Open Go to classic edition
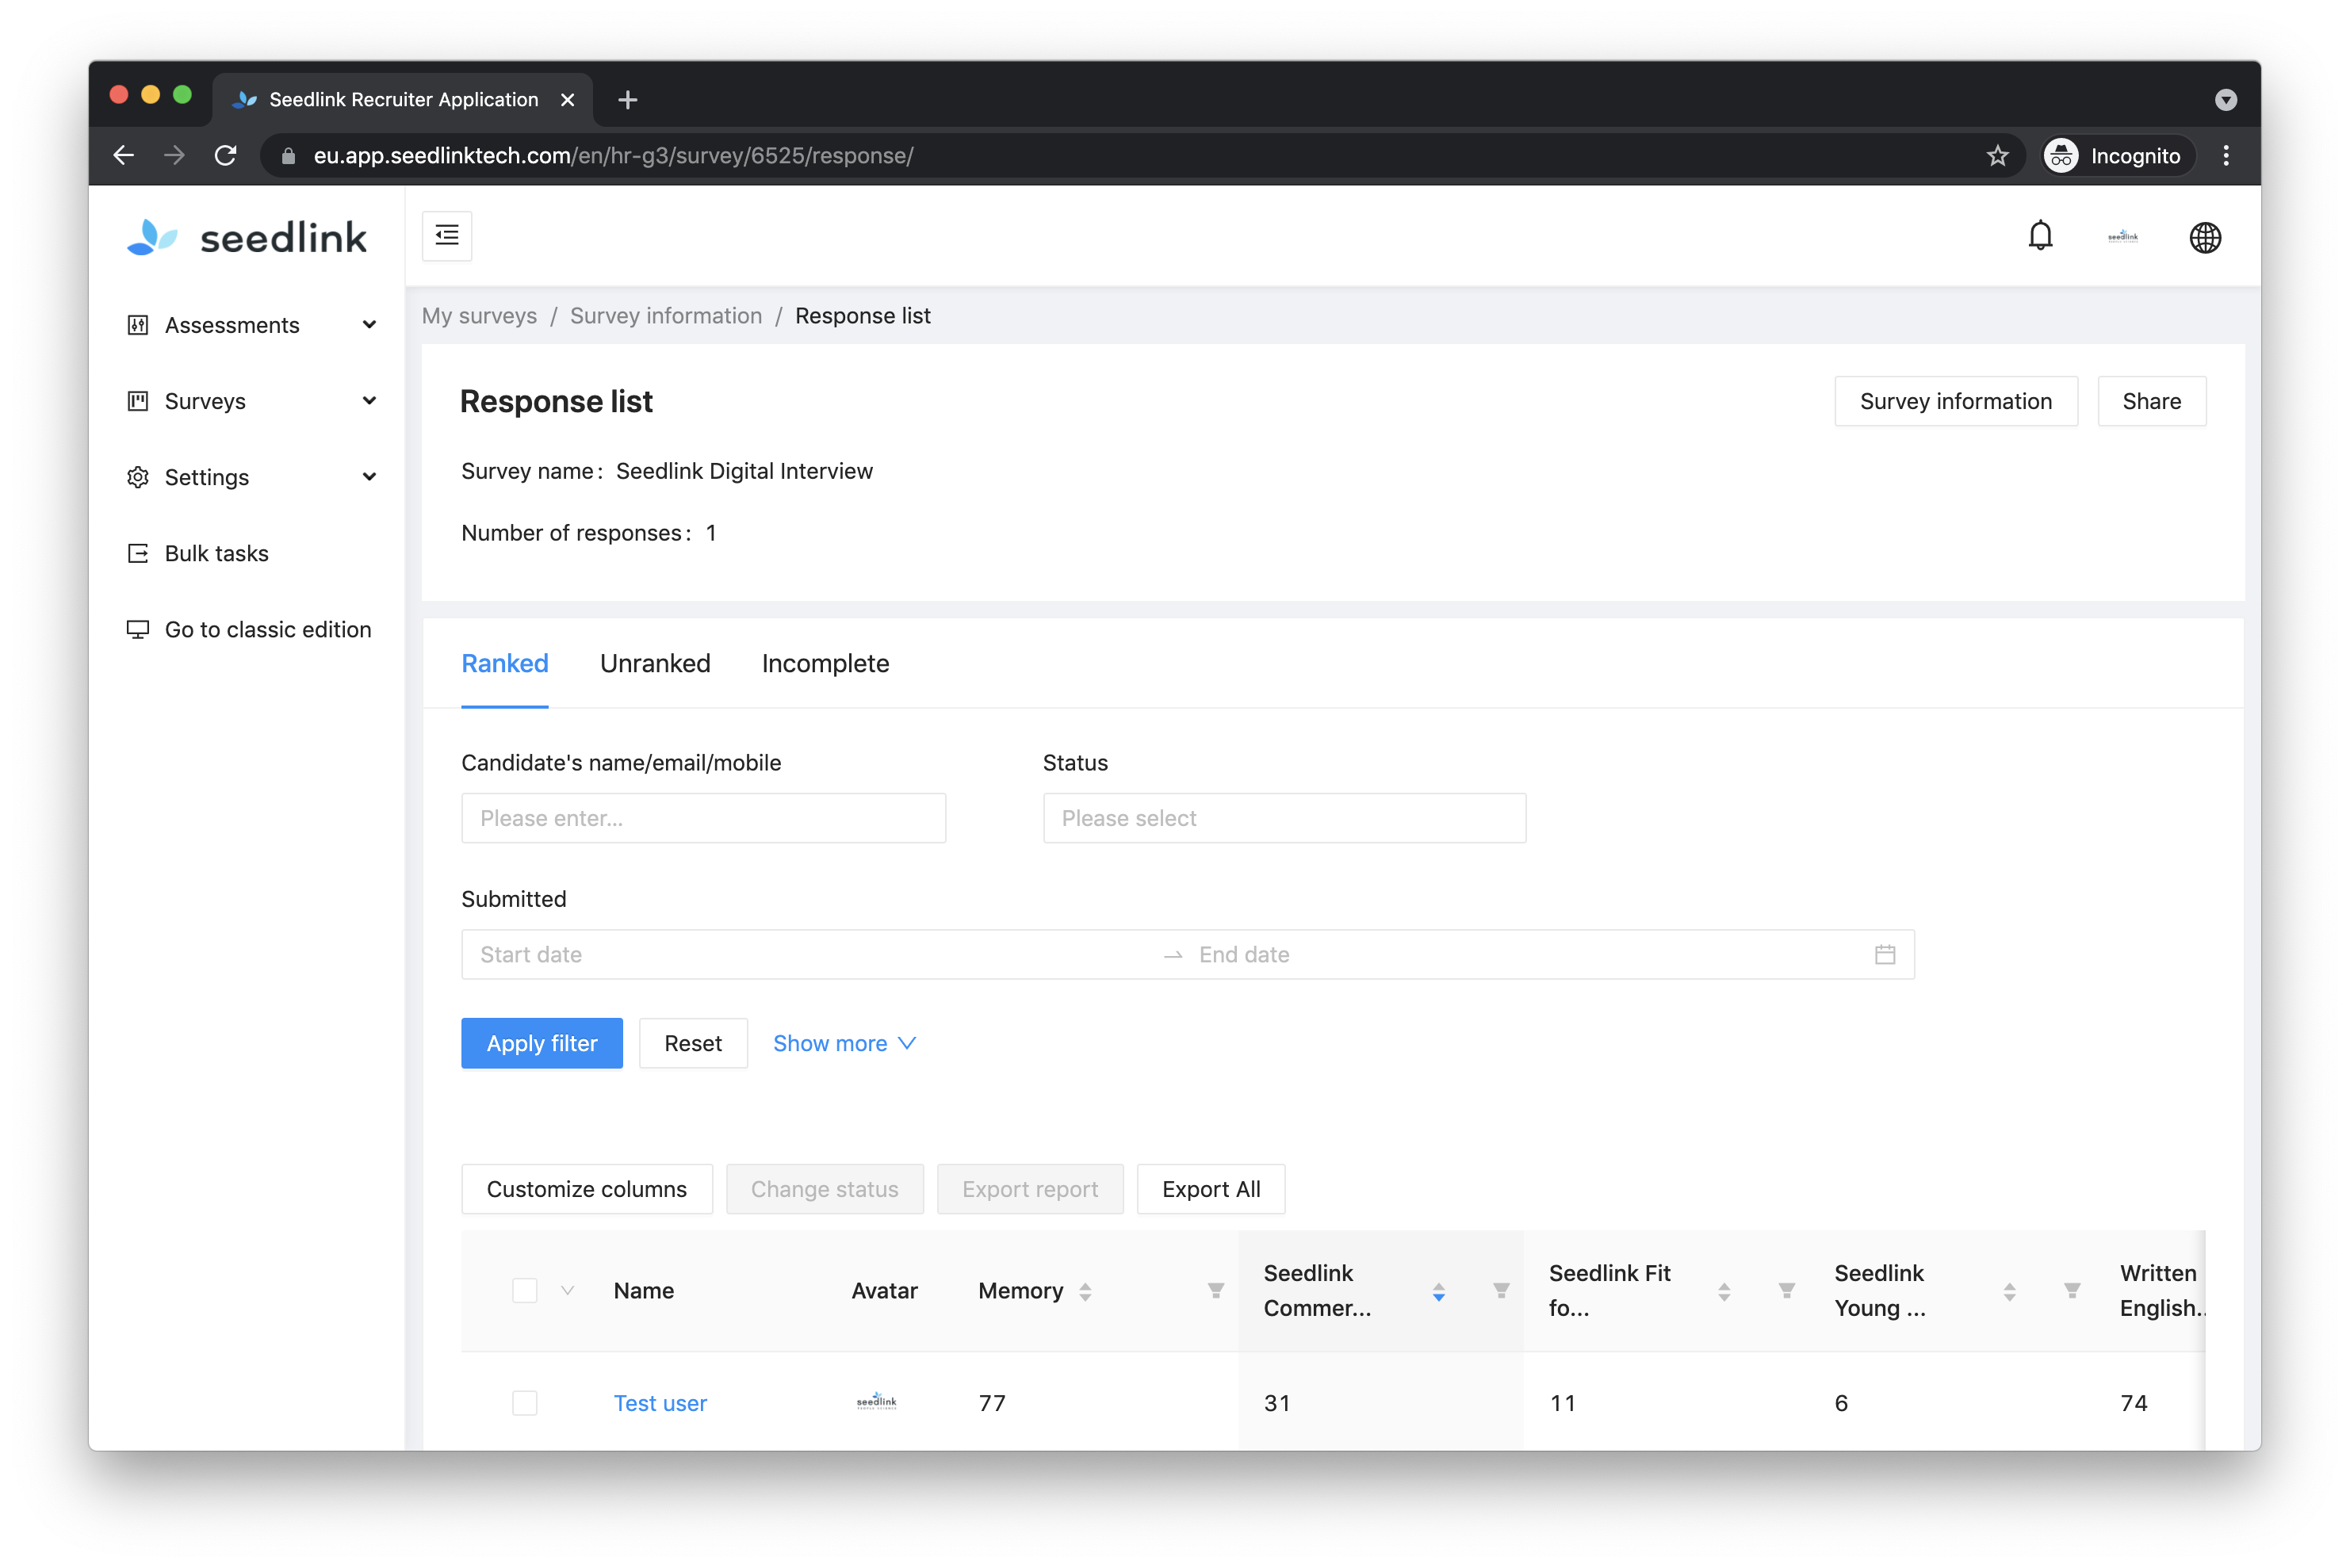This screenshot has height=1568, width=2350. (268, 629)
